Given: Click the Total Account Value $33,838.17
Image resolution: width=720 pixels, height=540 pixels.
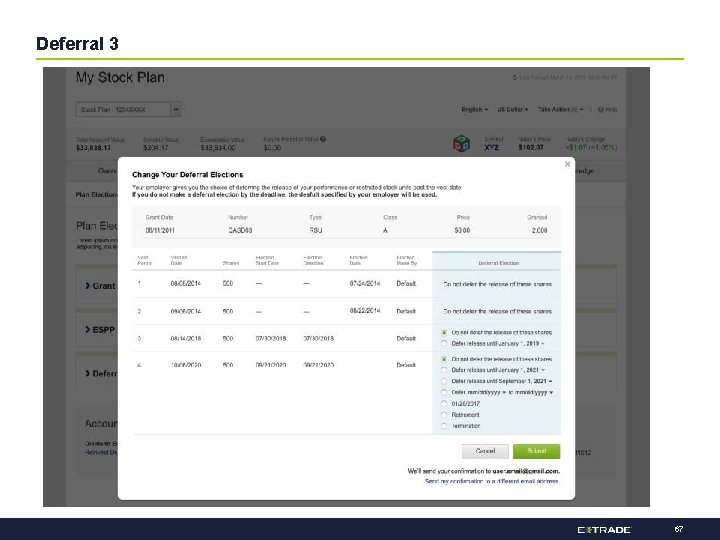Looking at the screenshot, I should click(x=94, y=148).
